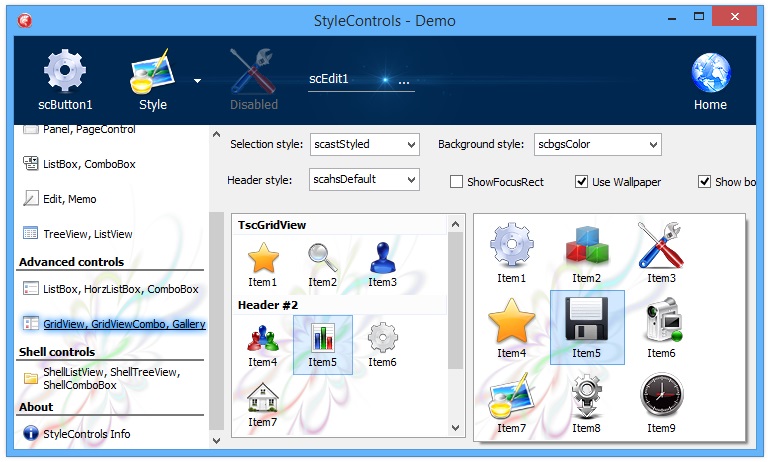Image resolution: width=768 pixels, height=462 pixels.
Task: Select blue user Item3 in TscGridView
Action: coord(383,265)
